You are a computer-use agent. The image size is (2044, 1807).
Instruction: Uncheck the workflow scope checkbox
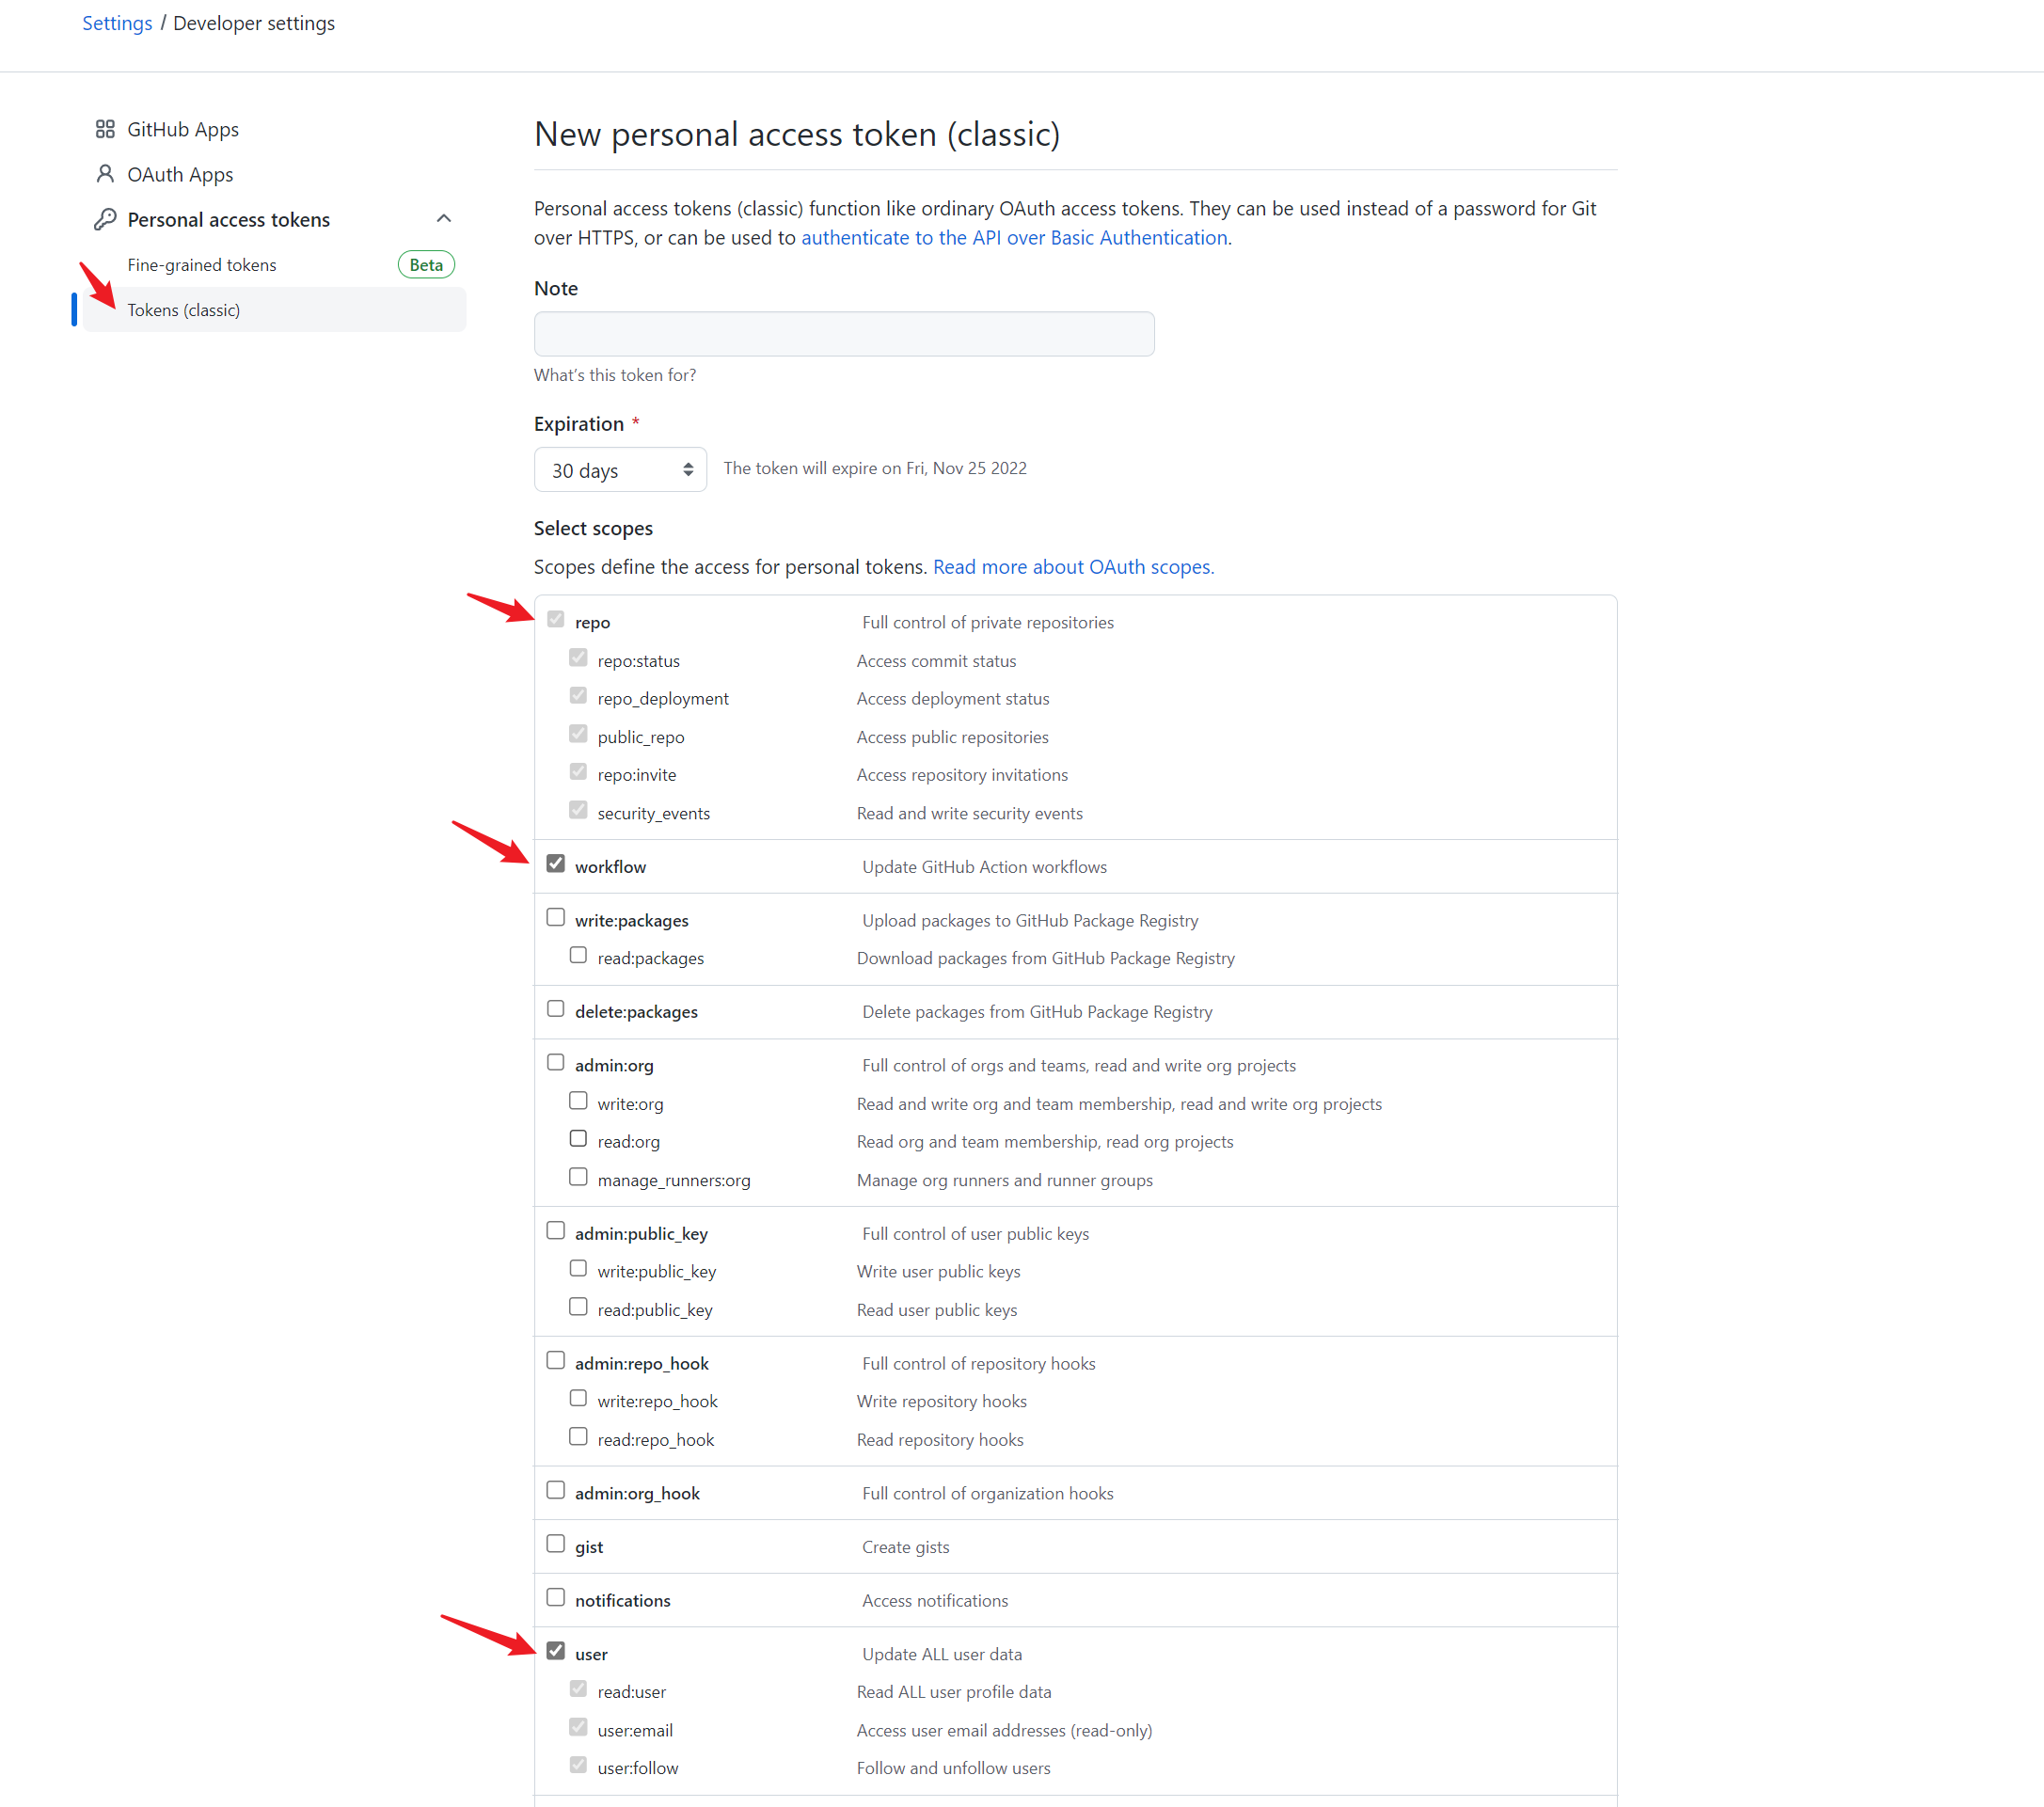(556, 864)
